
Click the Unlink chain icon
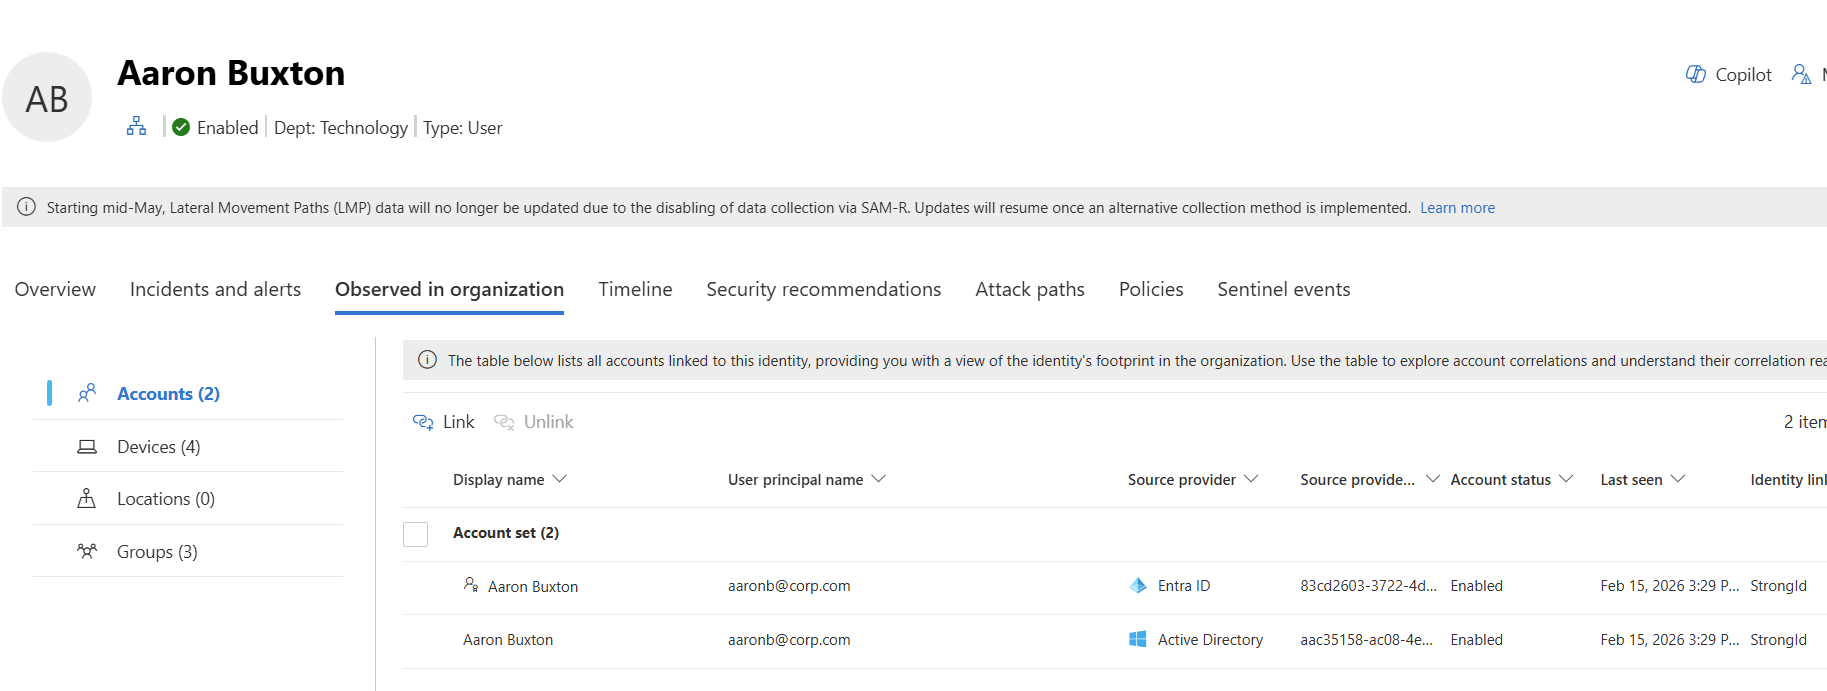click(504, 422)
